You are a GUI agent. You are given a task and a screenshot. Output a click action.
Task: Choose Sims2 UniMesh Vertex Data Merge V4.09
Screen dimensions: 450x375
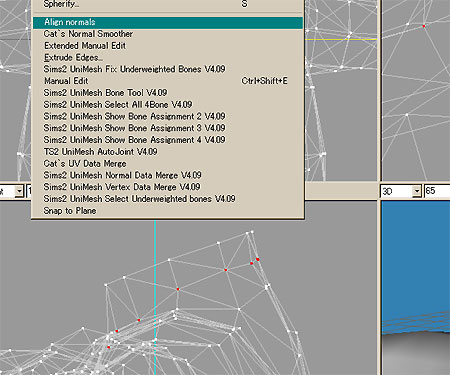point(168,187)
